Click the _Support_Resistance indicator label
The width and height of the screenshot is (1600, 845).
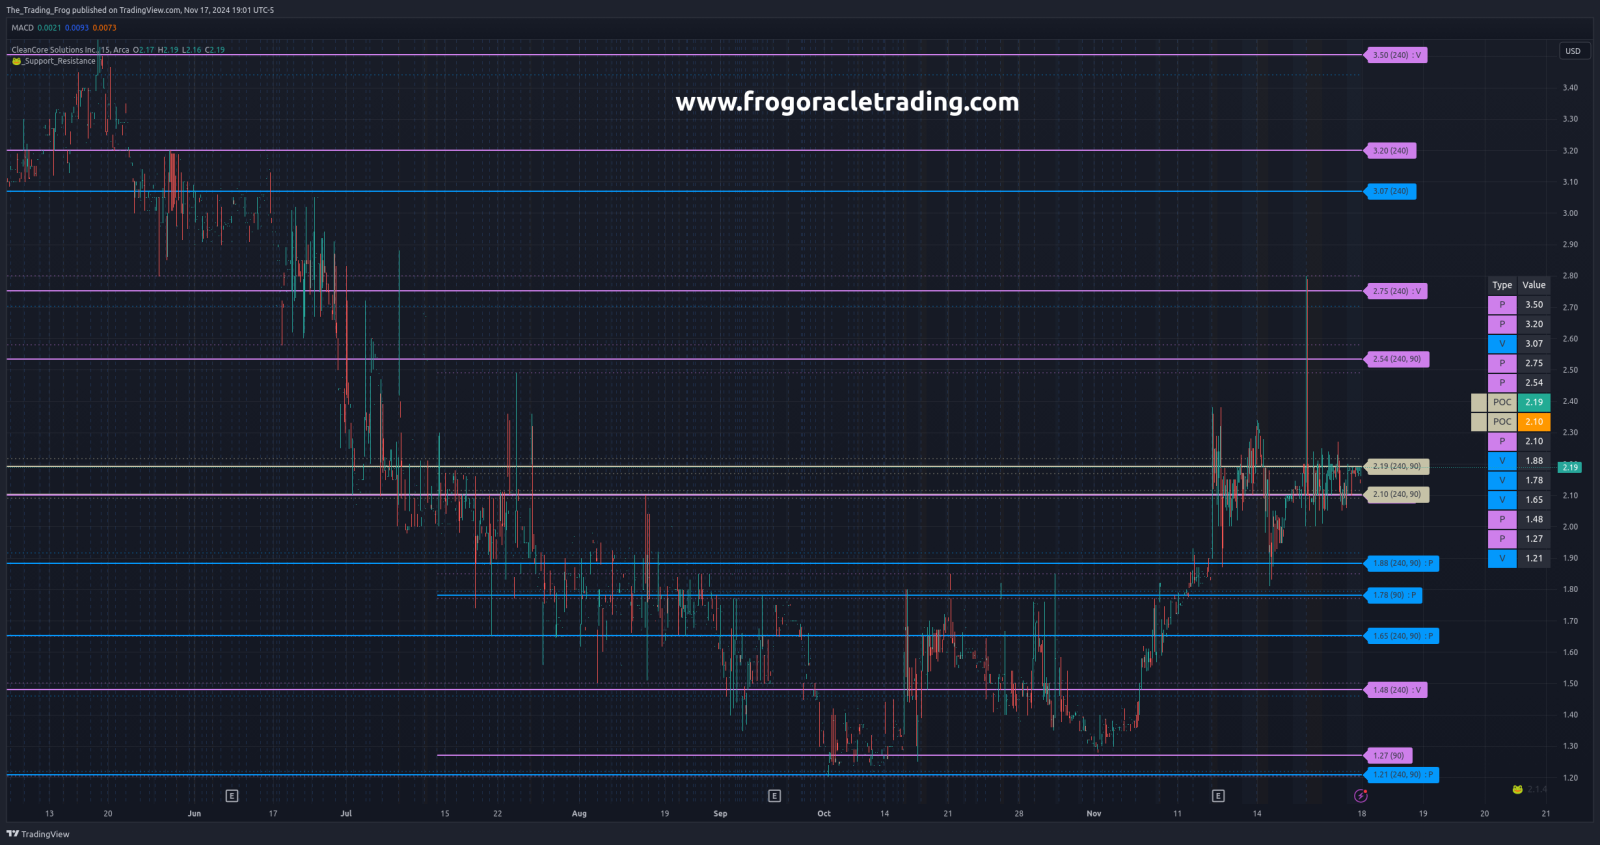pyautogui.click(x=60, y=61)
